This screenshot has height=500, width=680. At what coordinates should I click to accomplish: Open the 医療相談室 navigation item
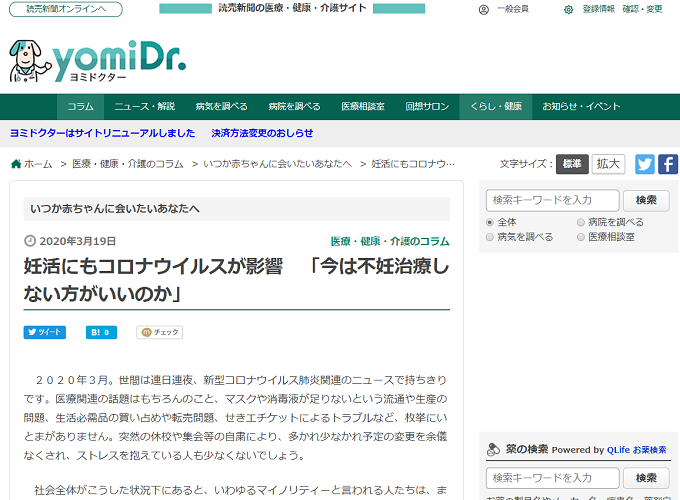(363, 107)
